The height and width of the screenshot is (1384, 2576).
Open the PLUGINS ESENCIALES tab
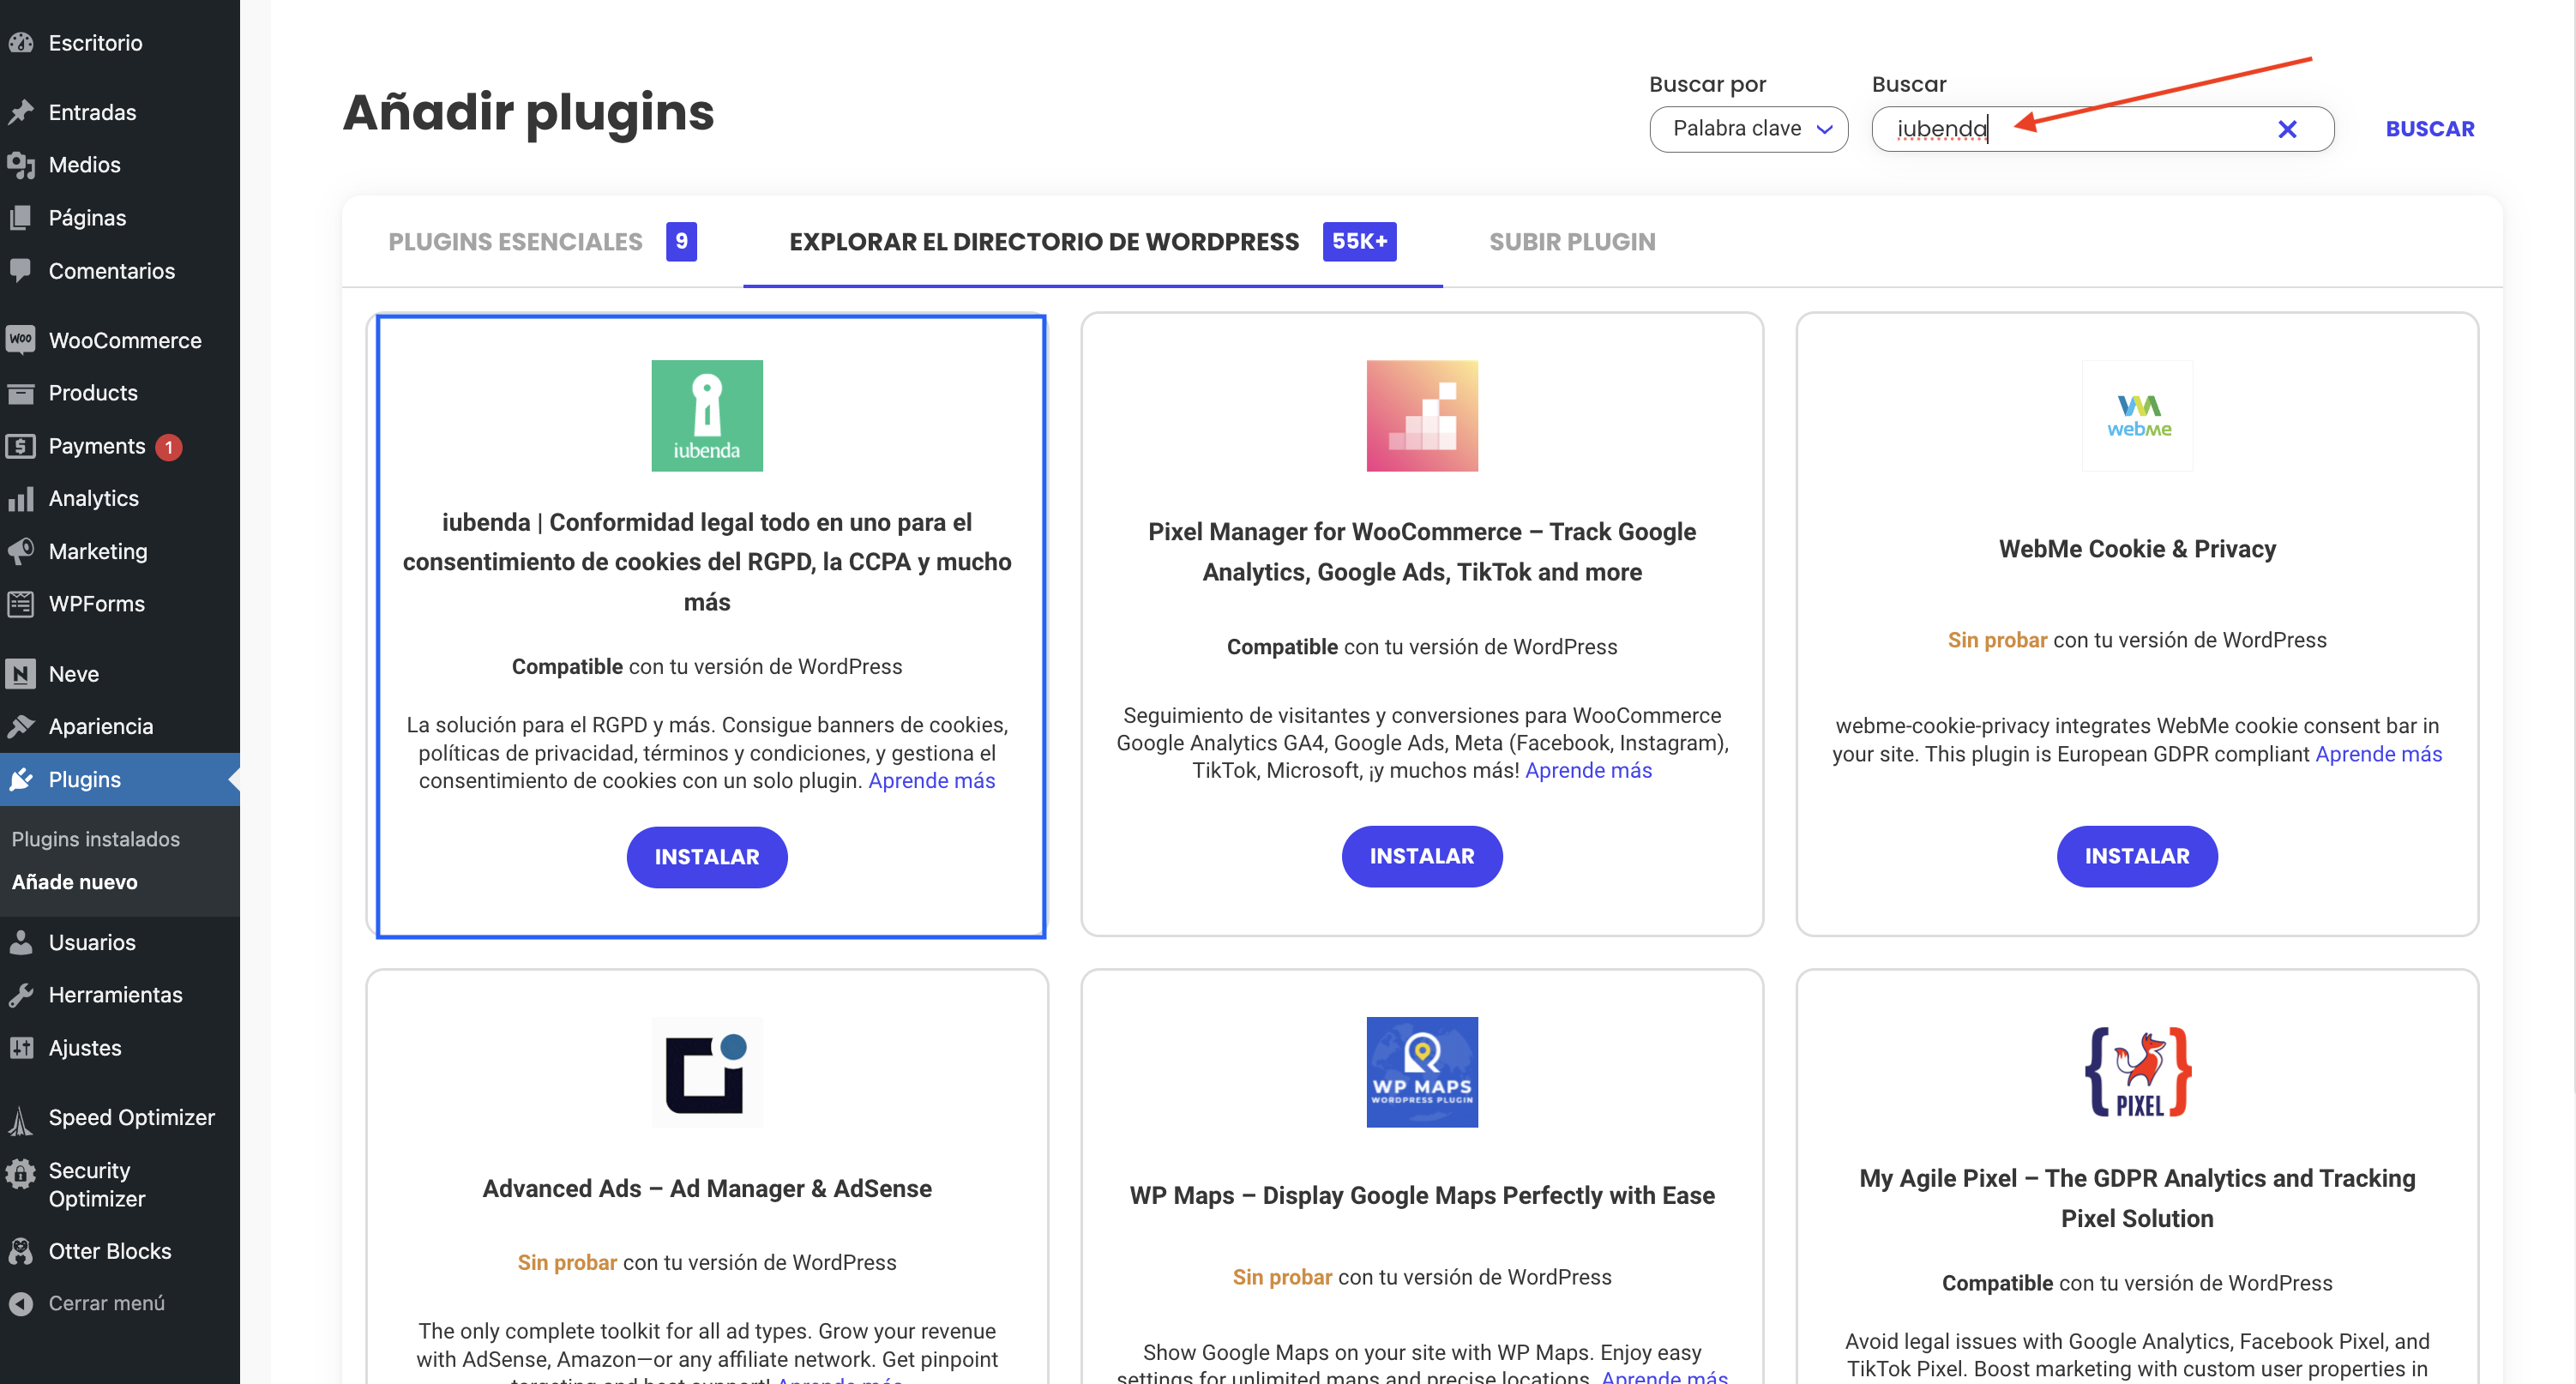(x=515, y=241)
